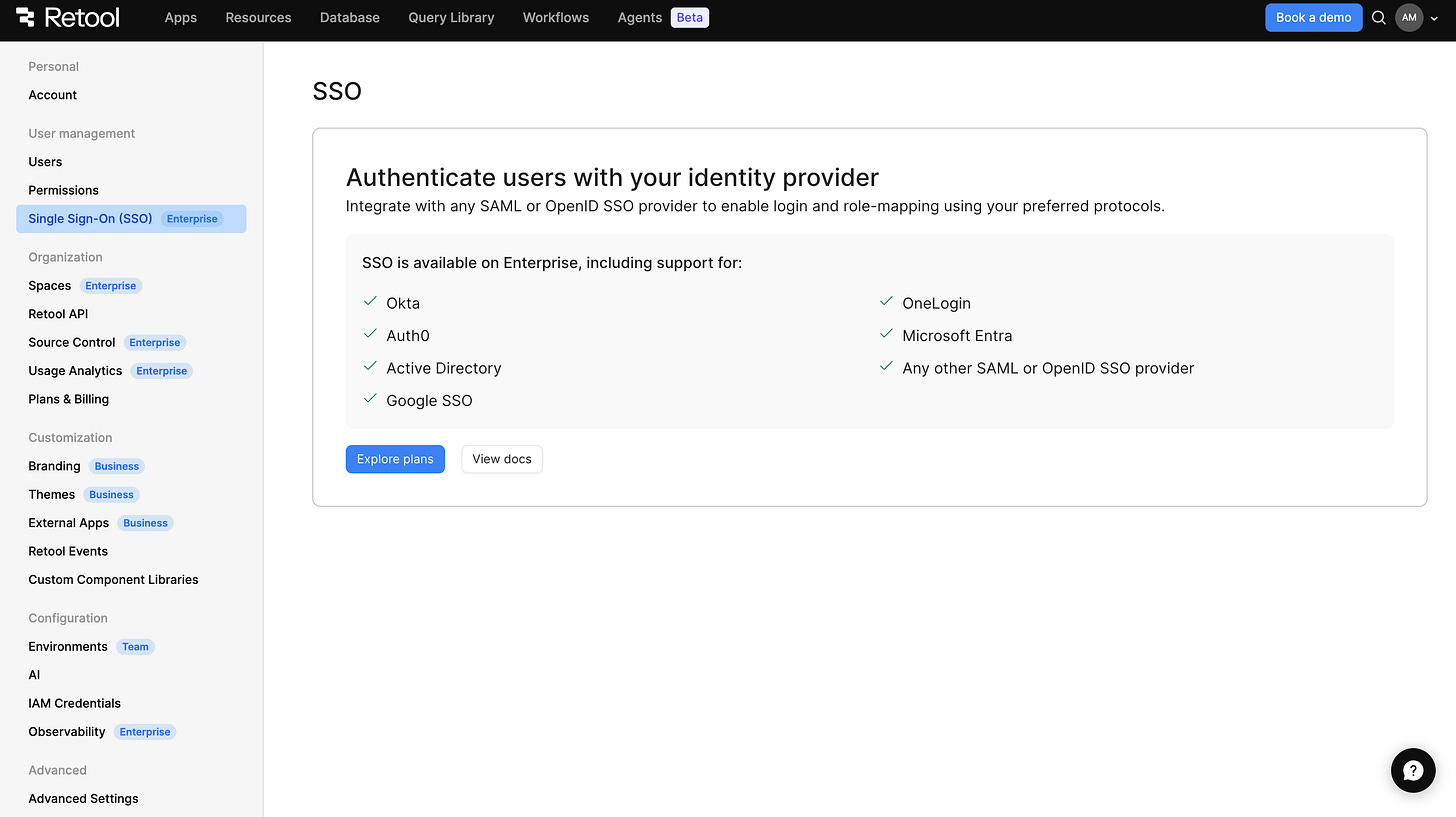The image size is (1456, 817).
Task: Open Users in sidebar
Action: point(45,162)
